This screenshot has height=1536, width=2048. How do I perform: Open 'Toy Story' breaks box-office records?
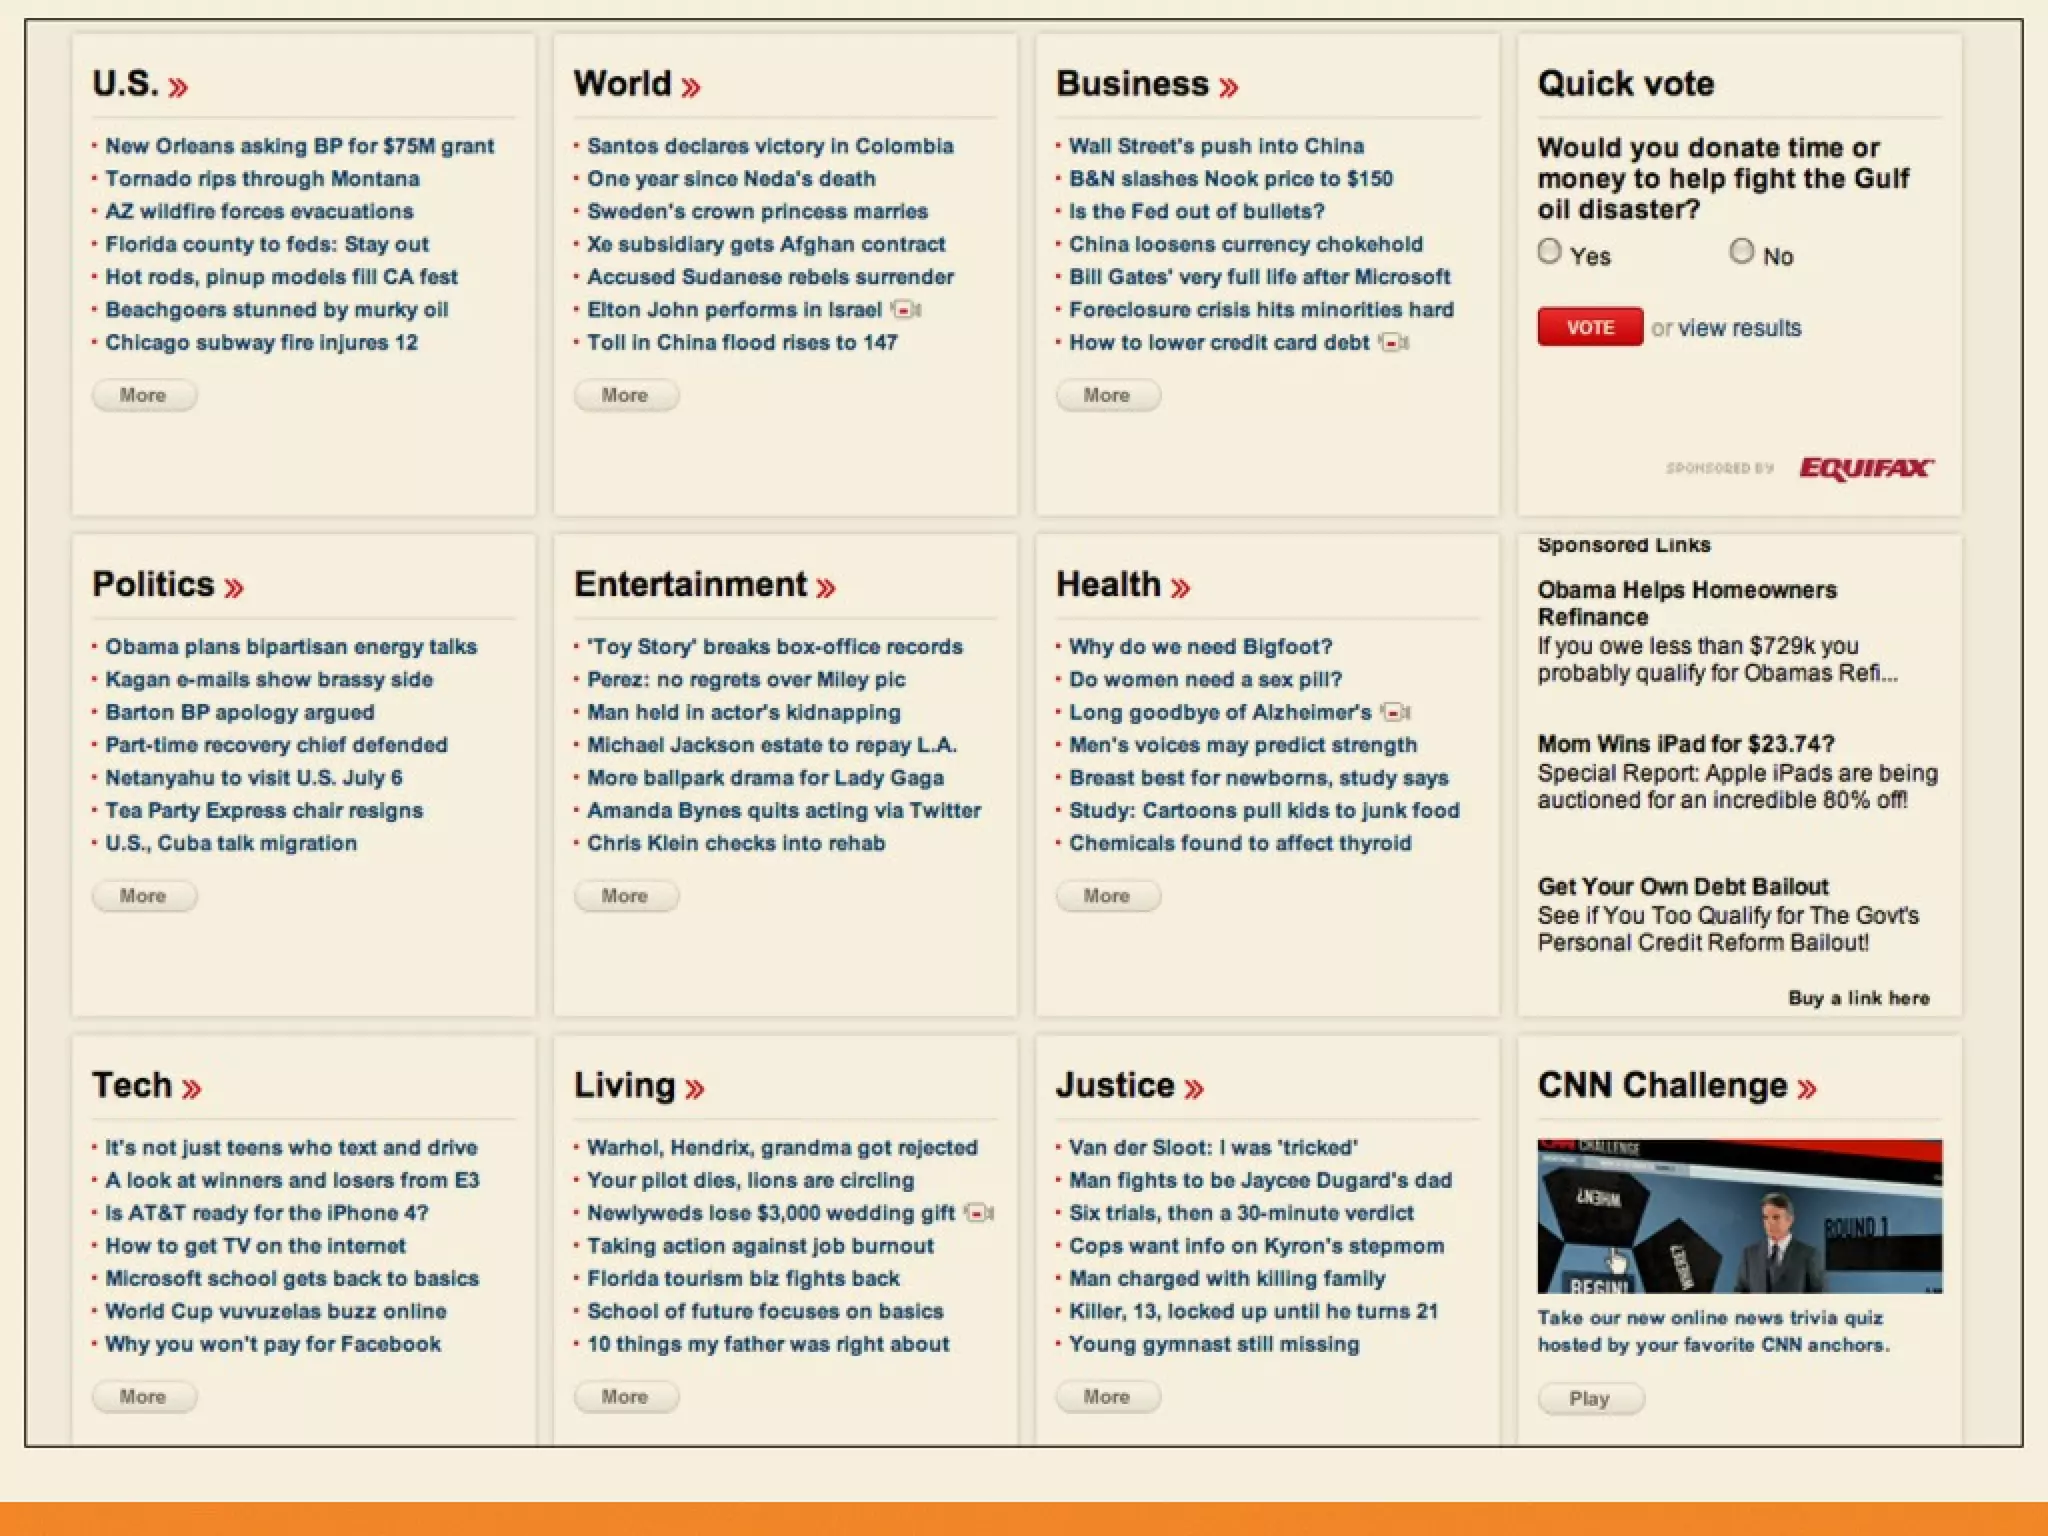pyautogui.click(x=774, y=647)
